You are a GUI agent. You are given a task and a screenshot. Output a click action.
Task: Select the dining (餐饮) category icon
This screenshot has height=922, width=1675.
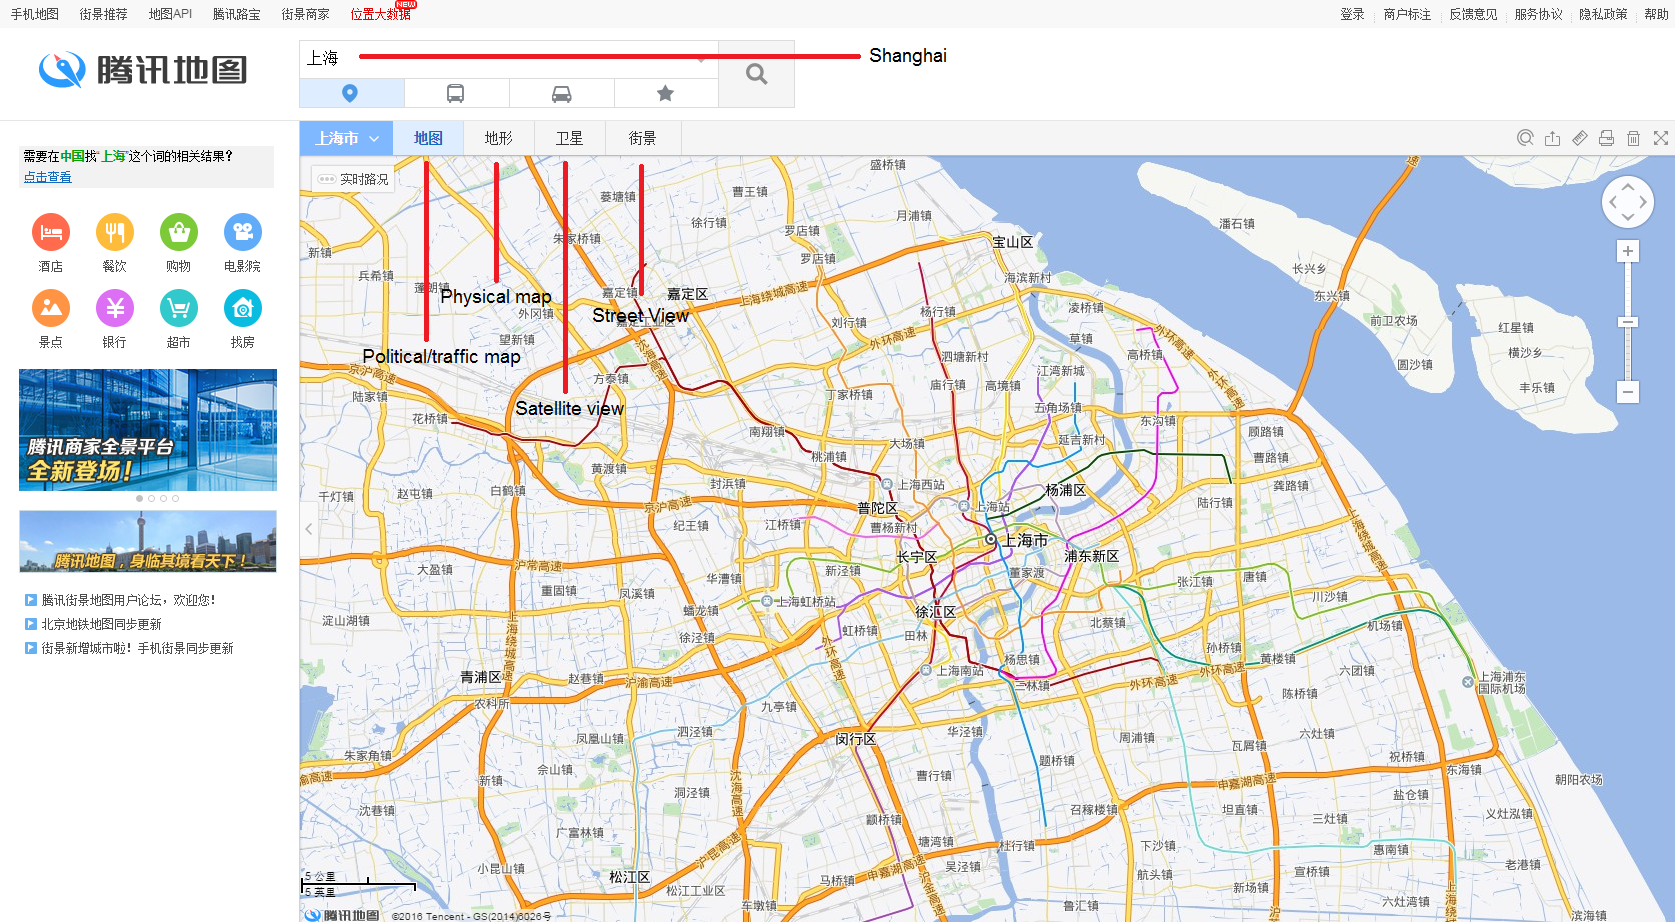click(x=115, y=233)
